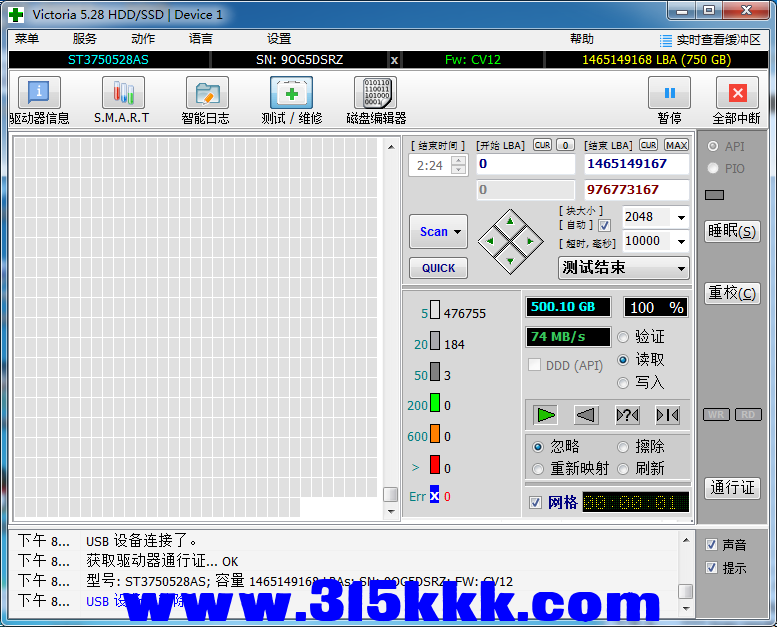
Task: Click the Pause (暂停) icon
Action: click(x=669, y=93)
